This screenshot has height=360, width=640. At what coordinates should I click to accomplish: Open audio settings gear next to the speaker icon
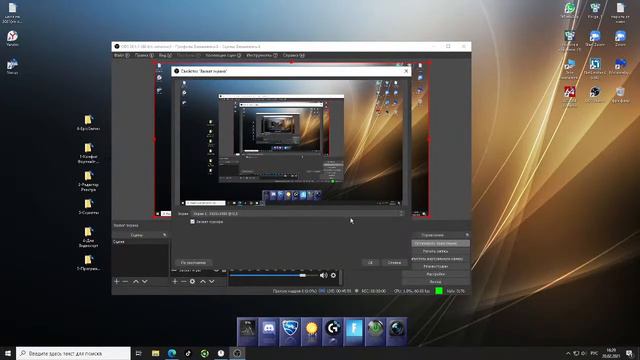click(333, 275)
